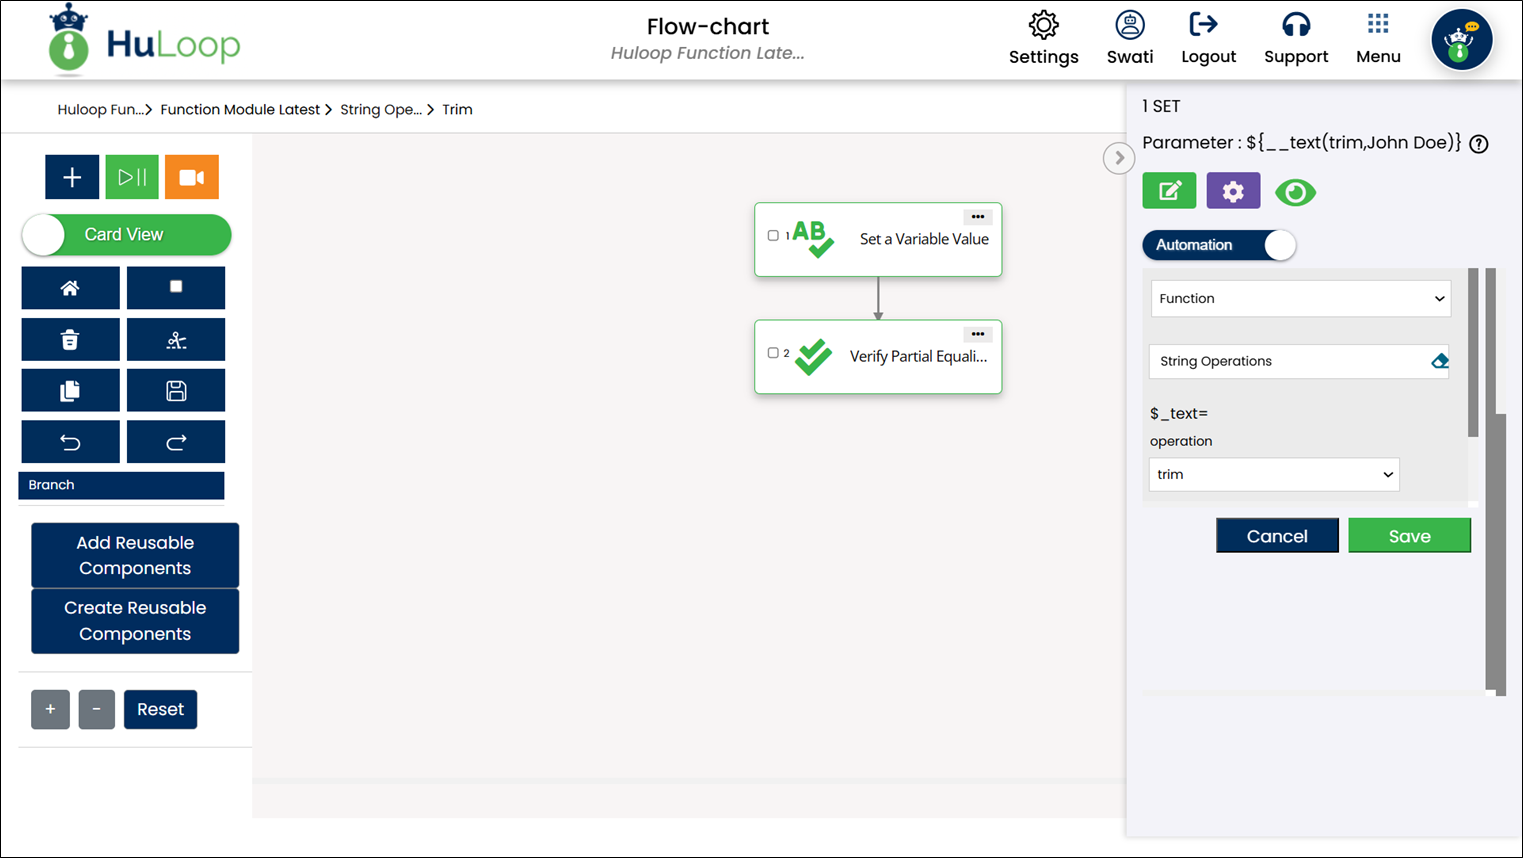Click the Logout icon

[x=1203, y=24]
